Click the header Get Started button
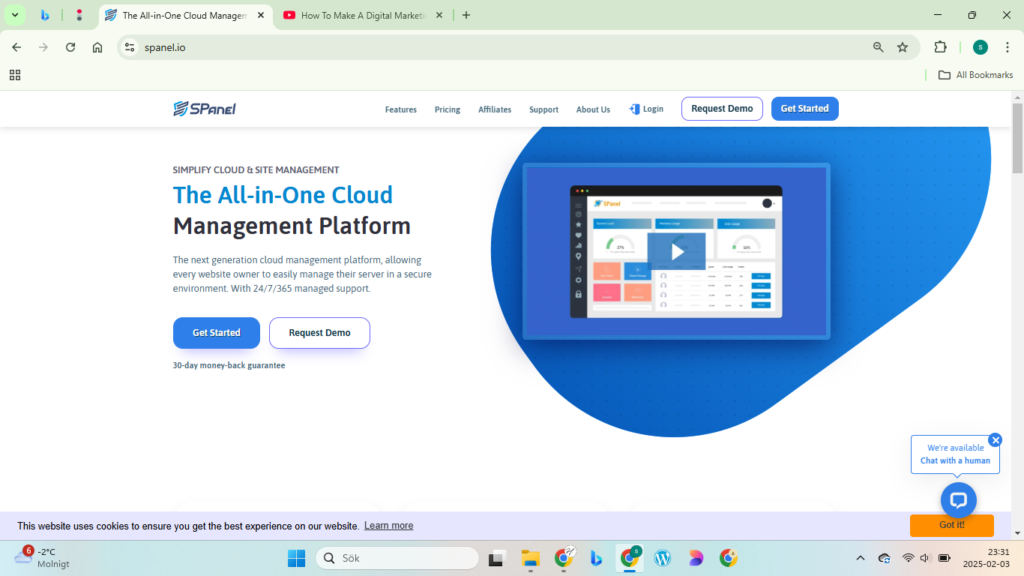 [805, 108]
